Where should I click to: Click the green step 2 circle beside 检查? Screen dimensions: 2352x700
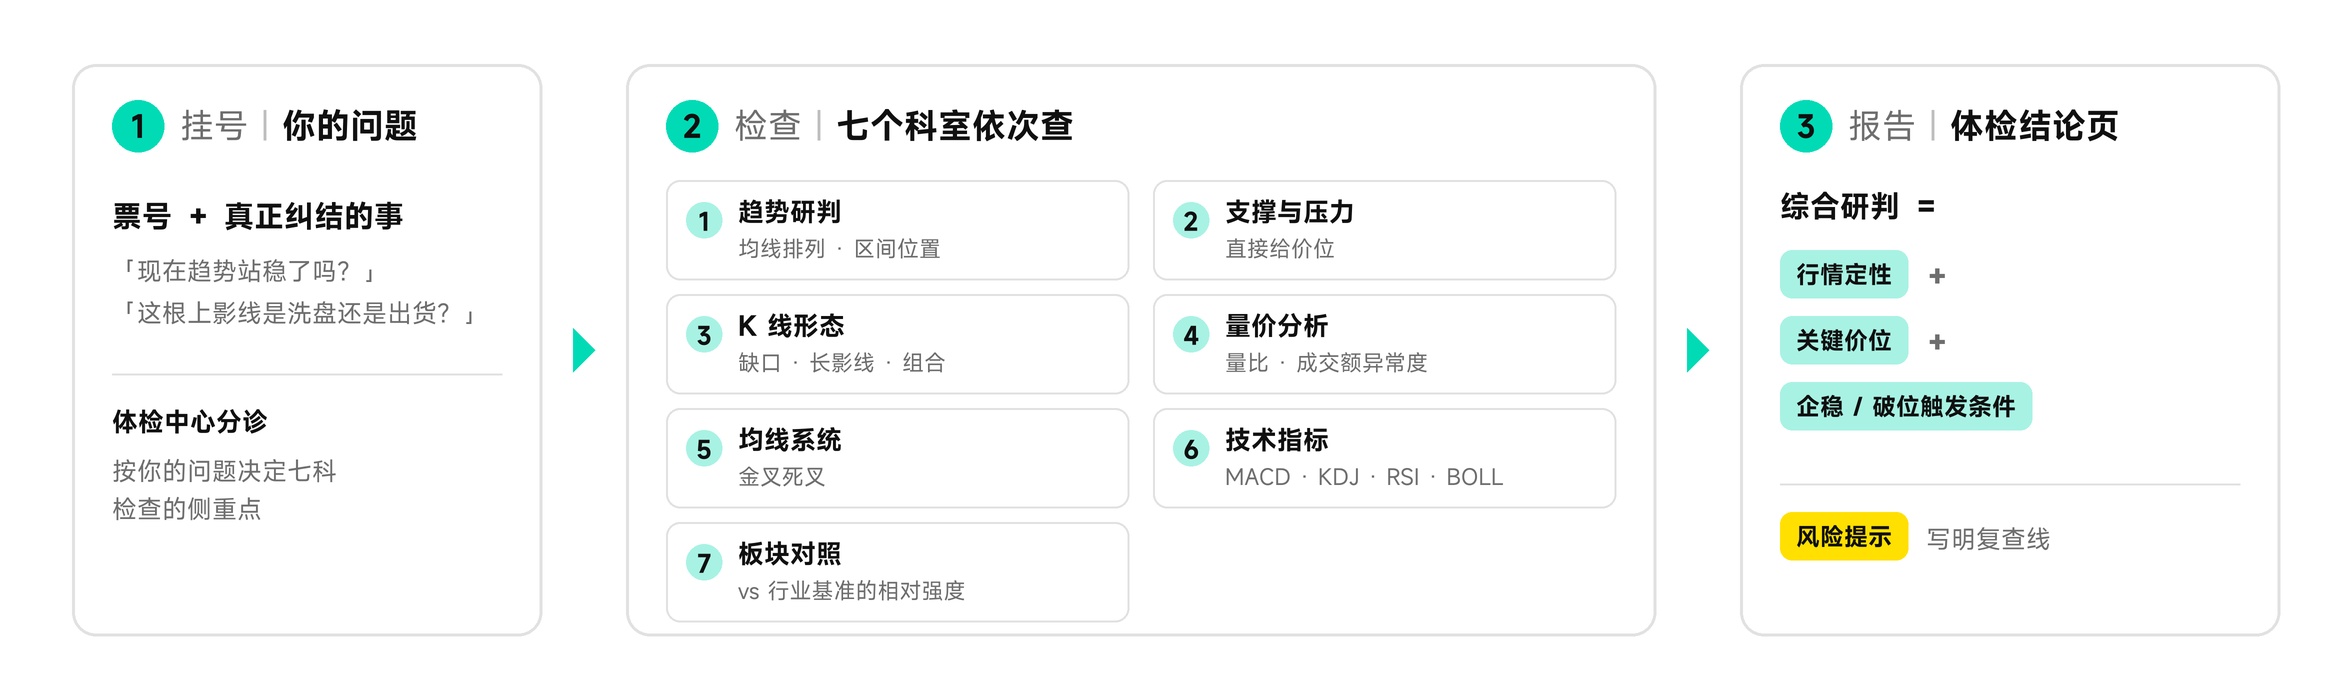(692, 126)
